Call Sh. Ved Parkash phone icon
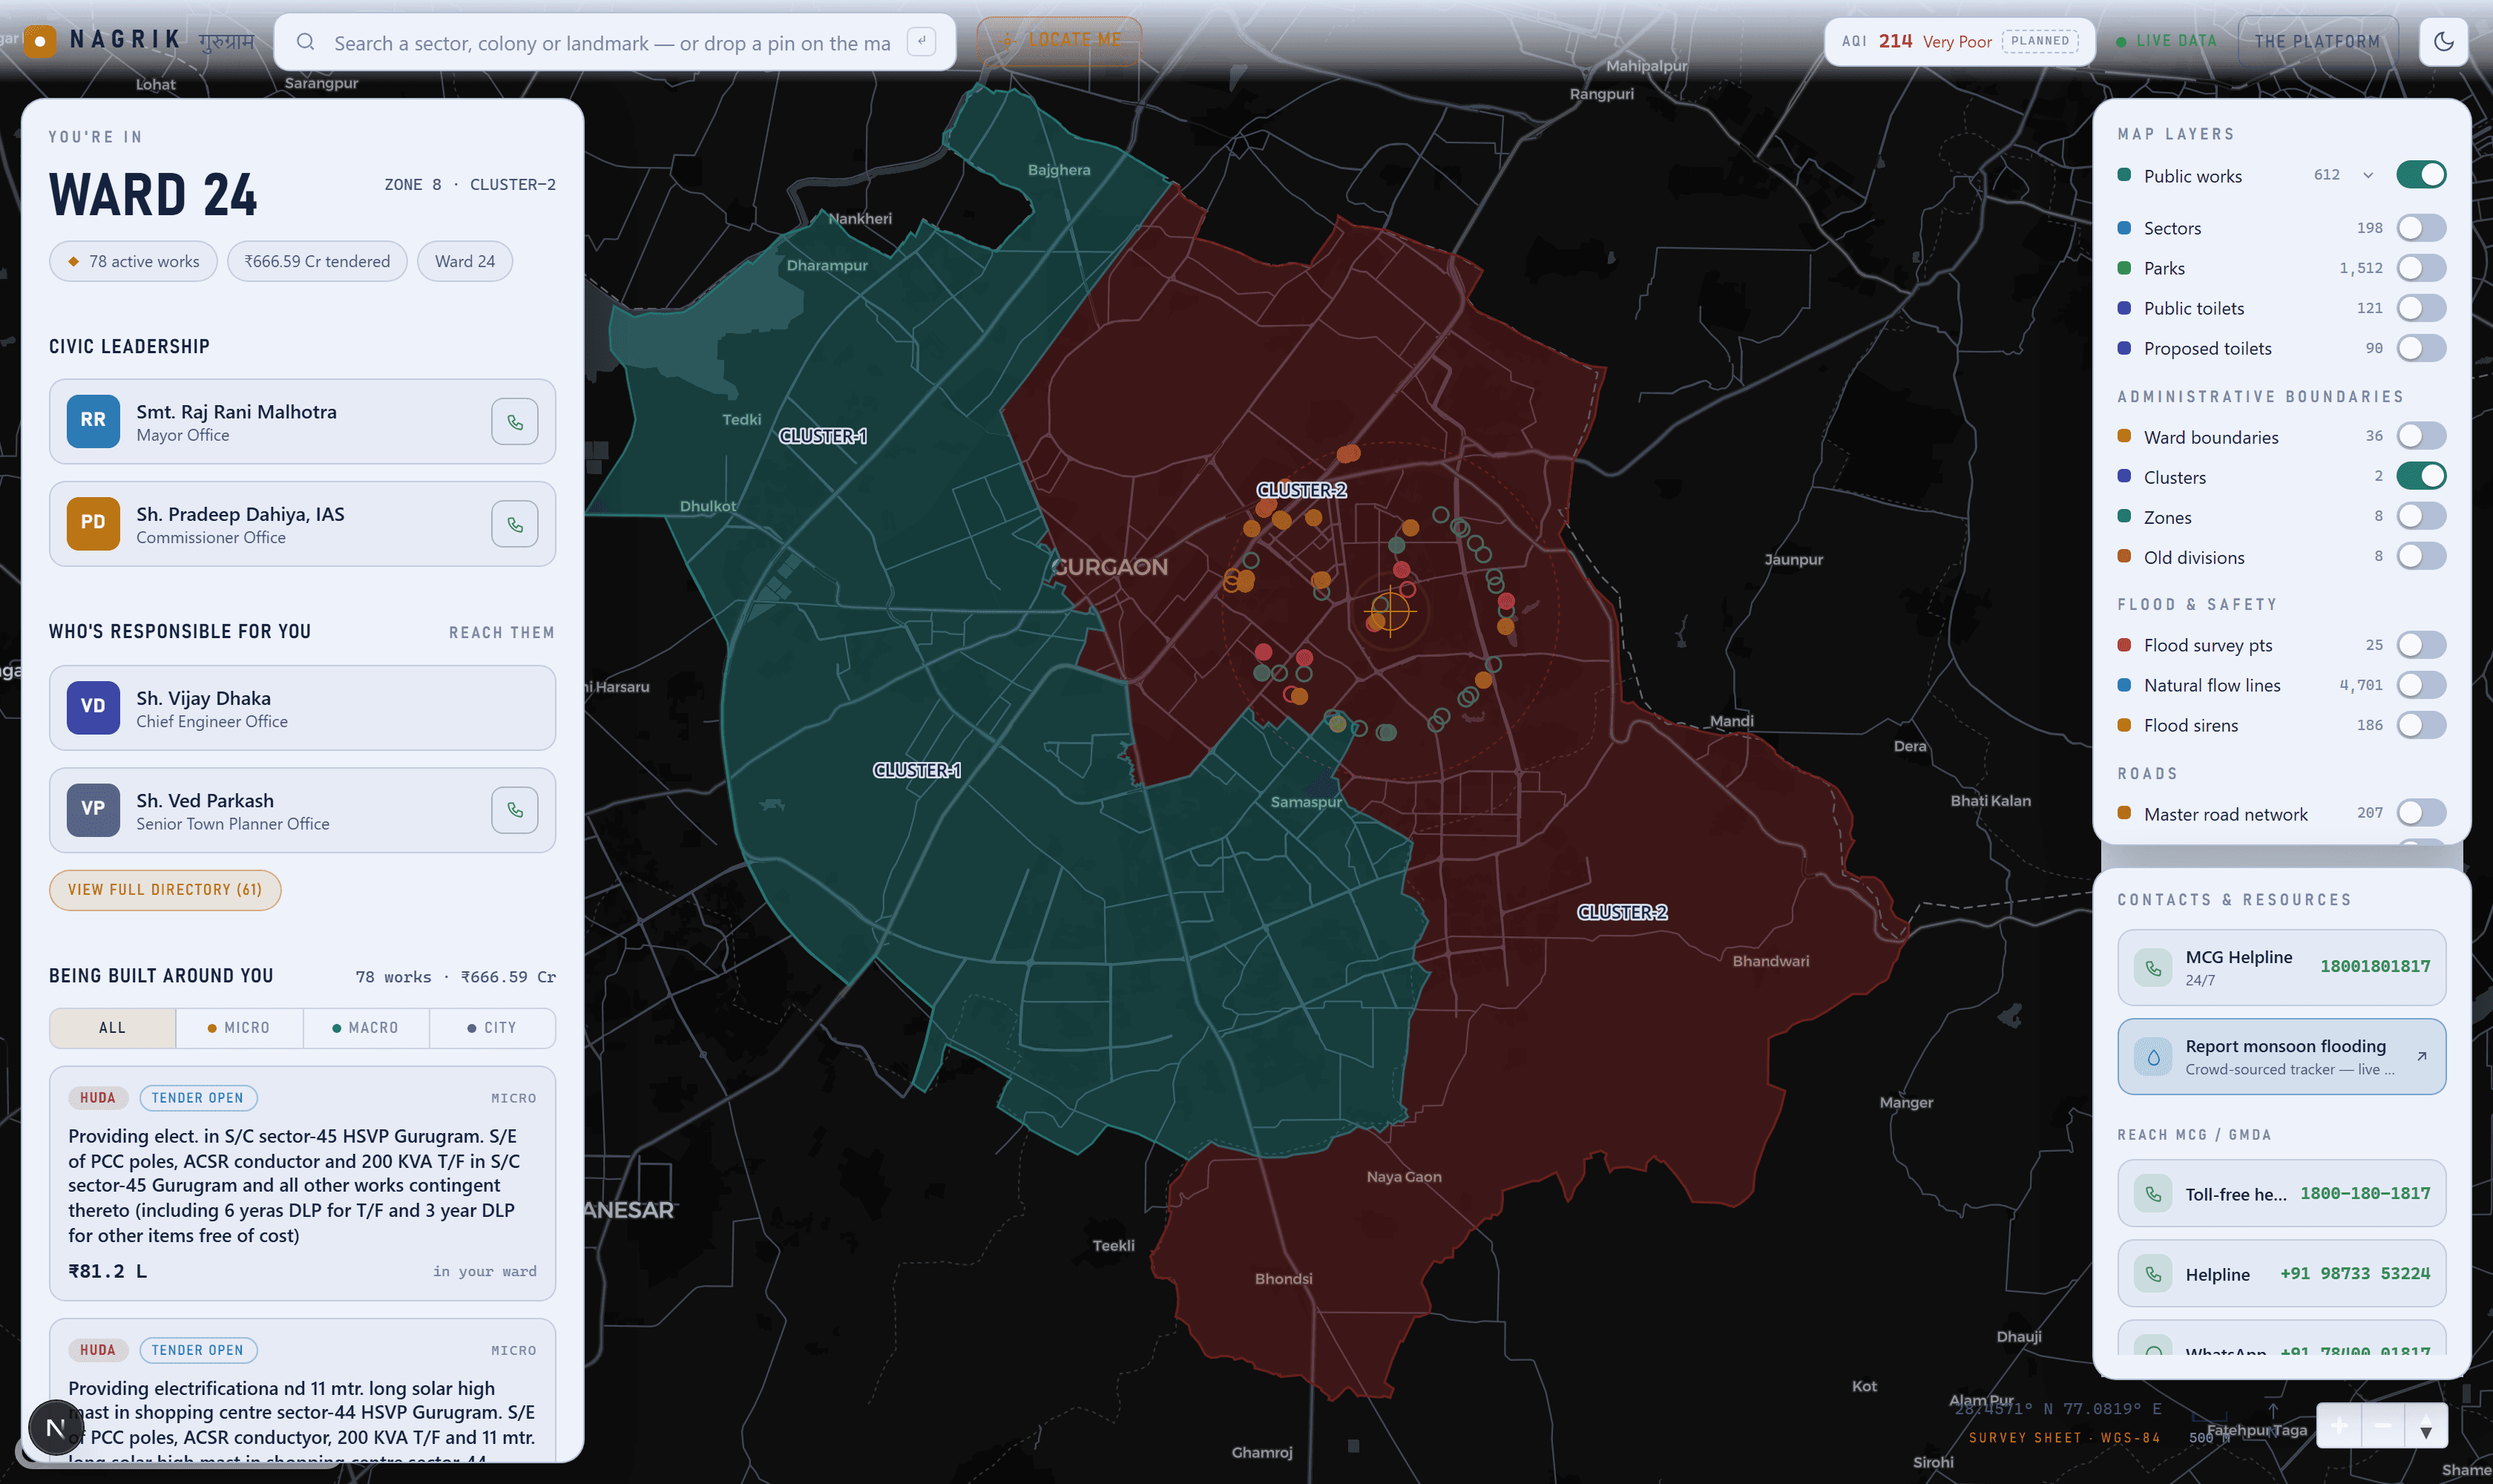Image resolution: width=2493 pixels, height=1484 pixels. click(515, 810)
